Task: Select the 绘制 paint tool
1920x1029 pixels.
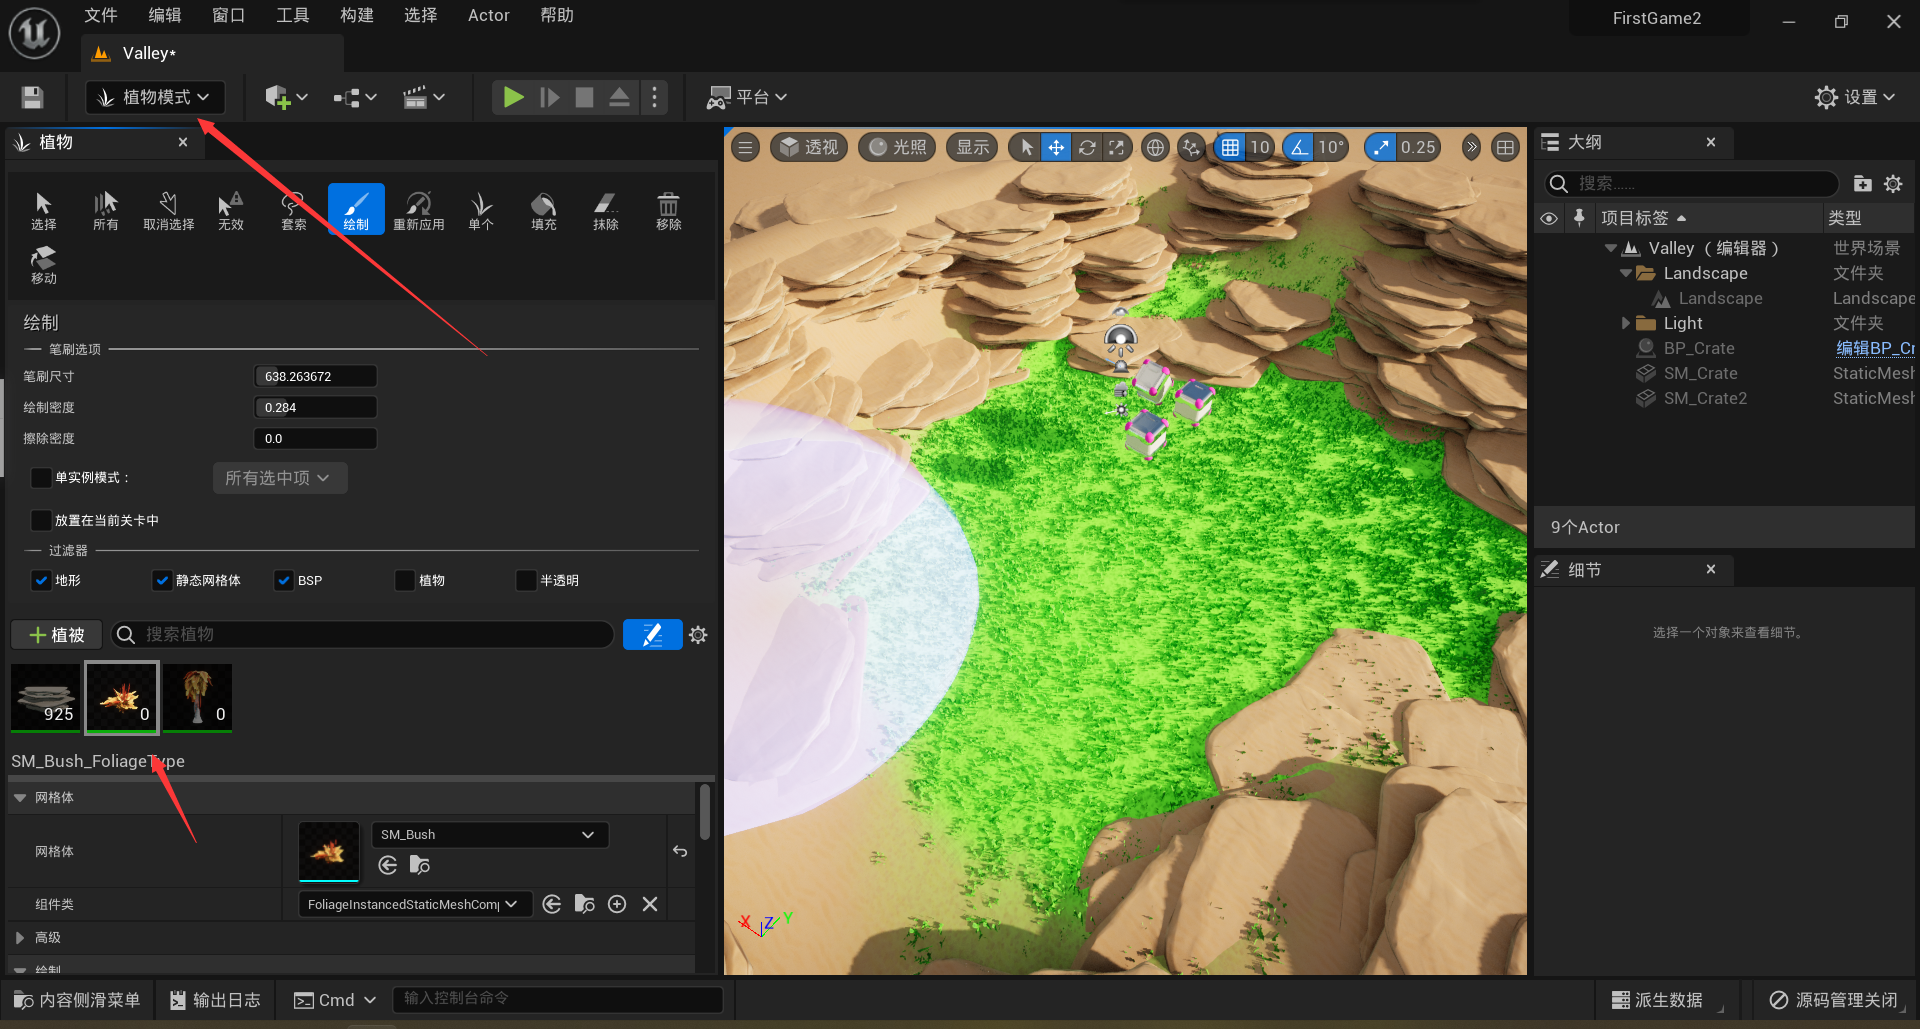Action: pyautogui.click(x=356, y=210)
